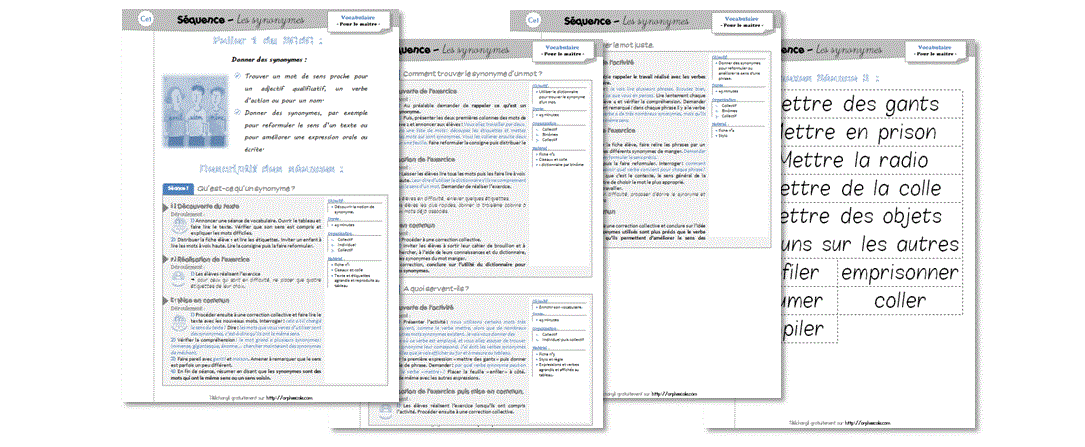Click the Ce1 badge on first page
This screenshot has height=447, width=1085.
[x=146, y=19]
